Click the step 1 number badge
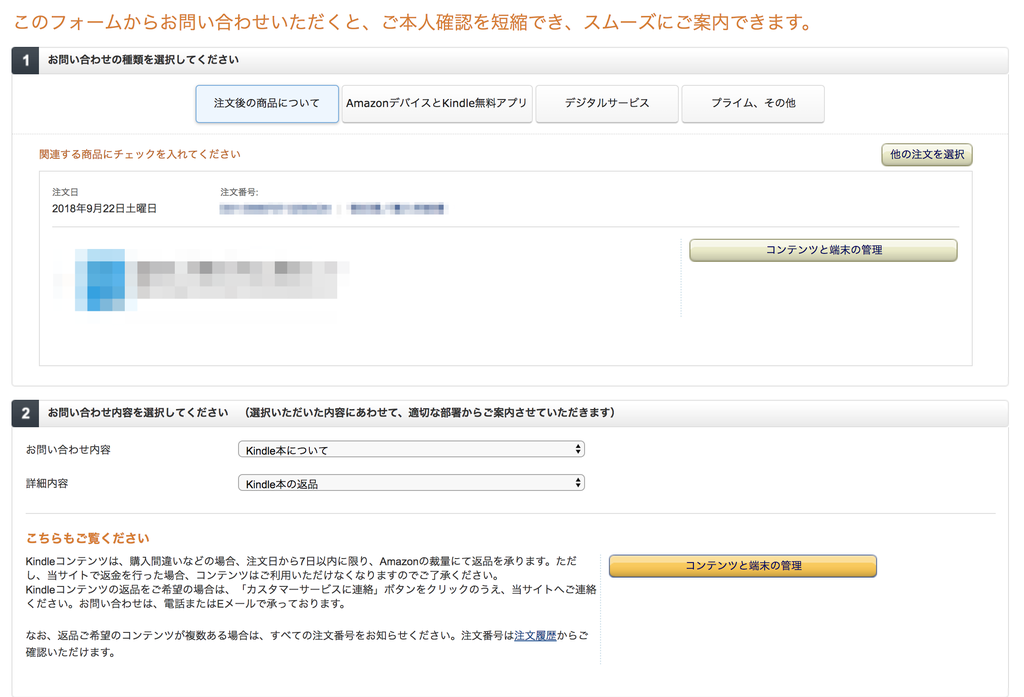1024x697 pixels. 25,61
